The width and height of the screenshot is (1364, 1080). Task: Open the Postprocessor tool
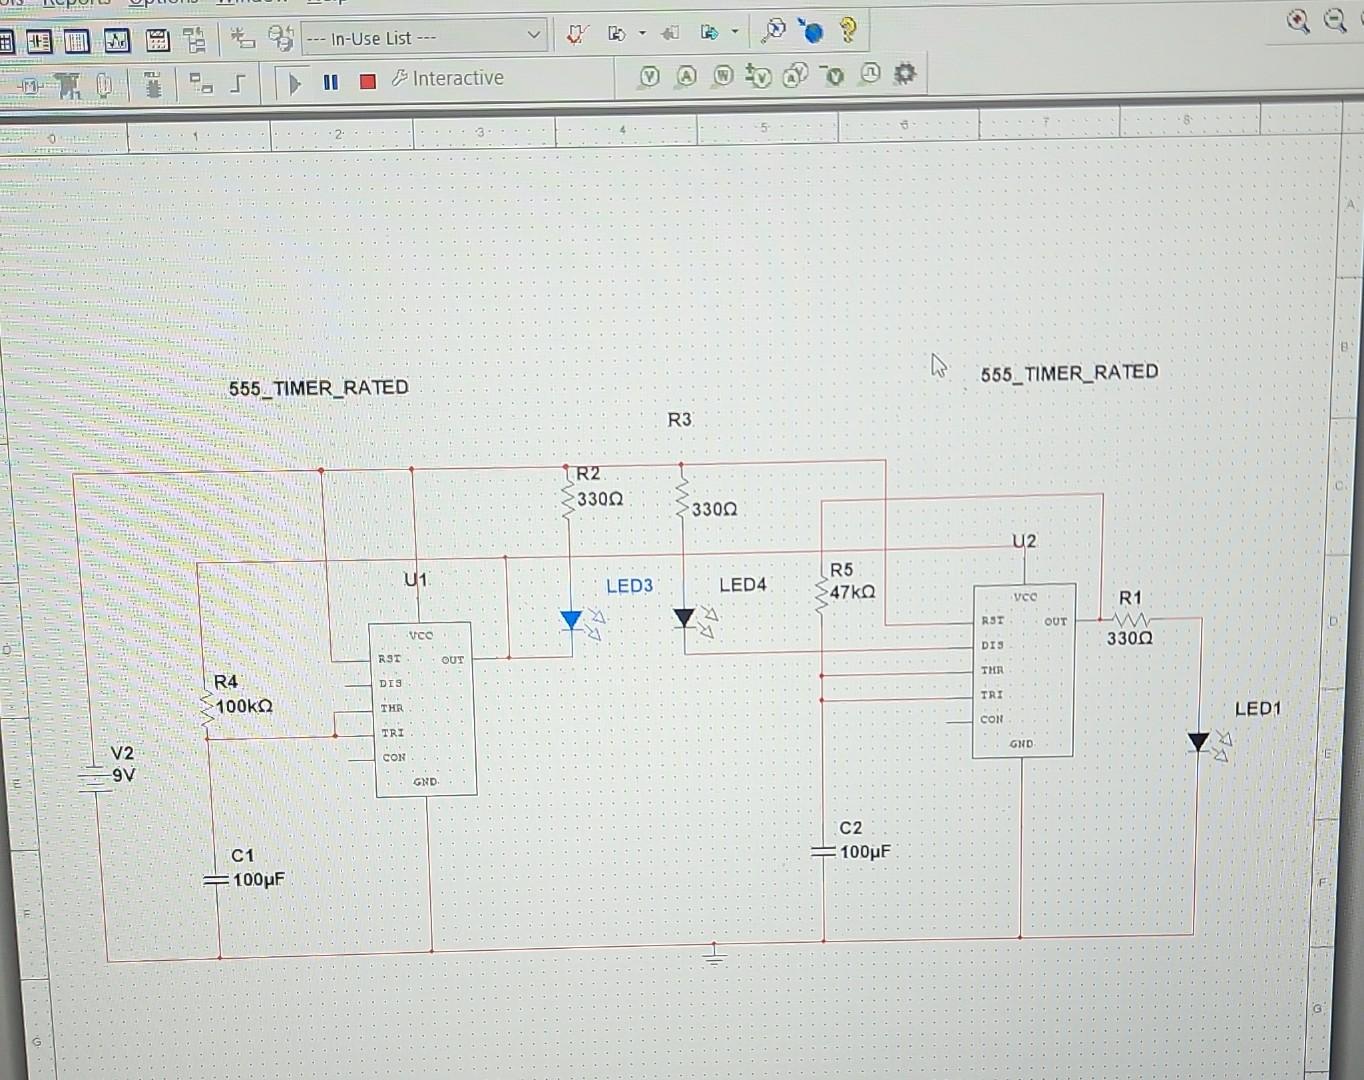(x=158, y=41)
